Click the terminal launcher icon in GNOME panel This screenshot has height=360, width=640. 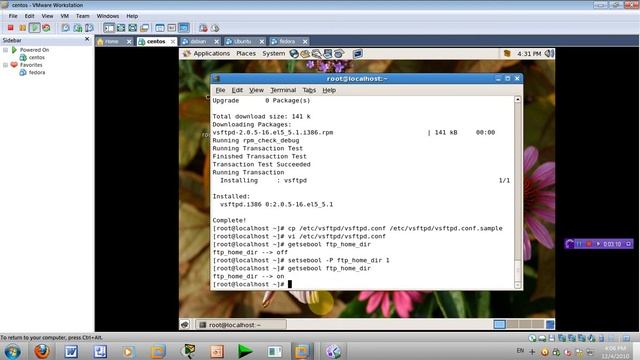[358, 53]
